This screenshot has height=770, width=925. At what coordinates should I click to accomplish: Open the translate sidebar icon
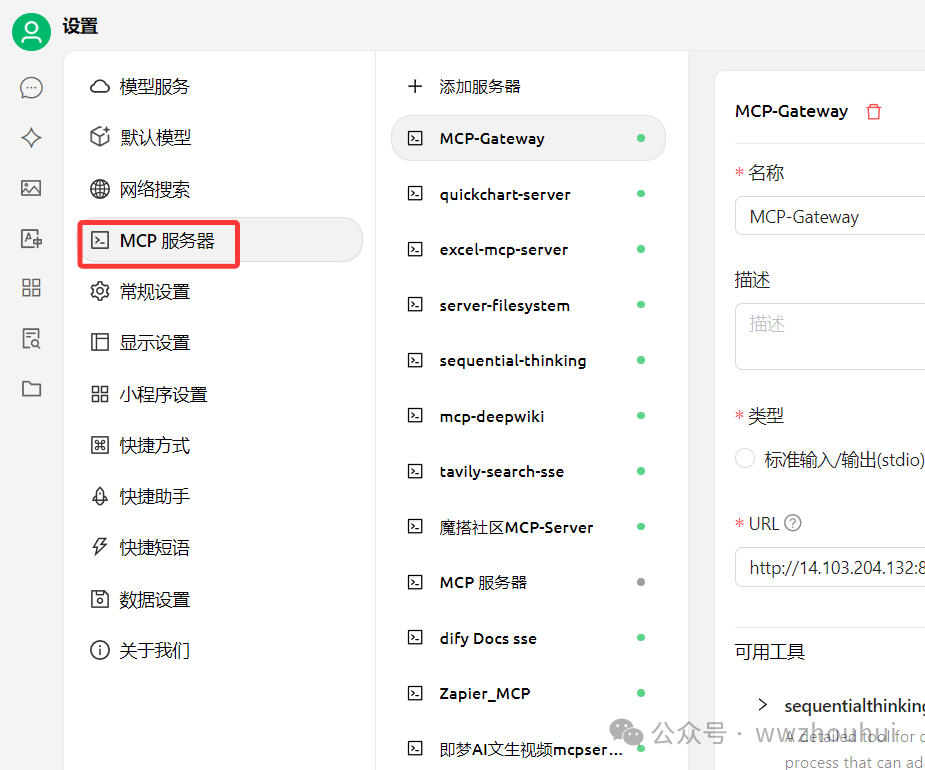click(x=31, y=239)
